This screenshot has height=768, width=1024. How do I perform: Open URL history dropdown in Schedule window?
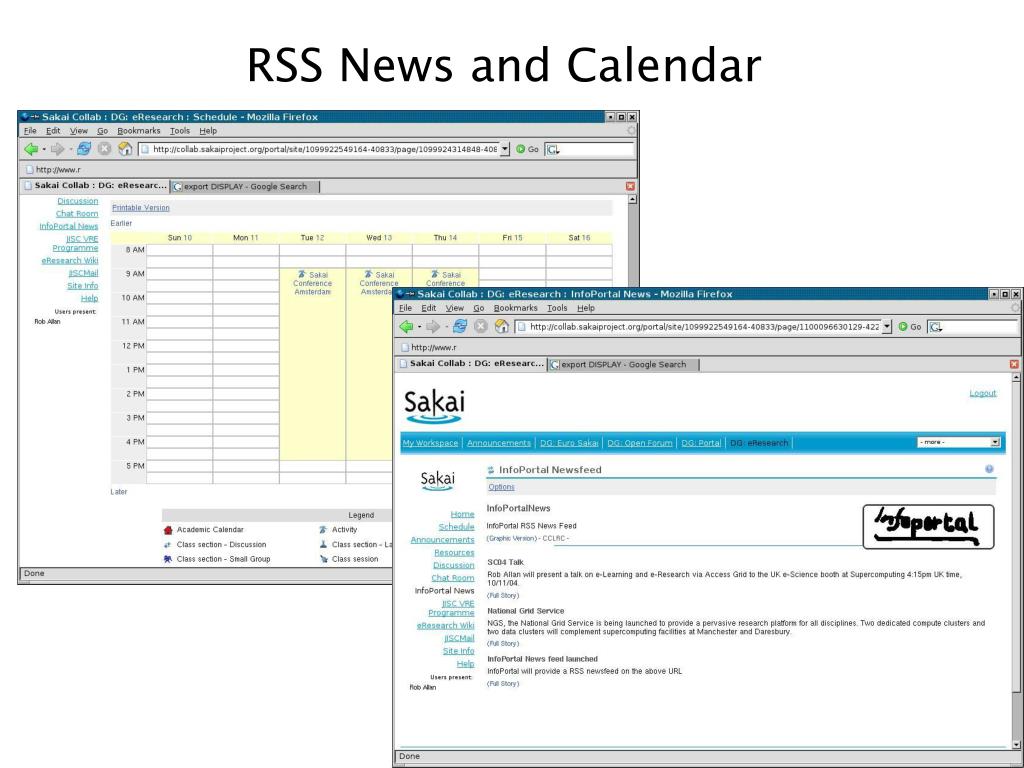(x=505, y=150)
